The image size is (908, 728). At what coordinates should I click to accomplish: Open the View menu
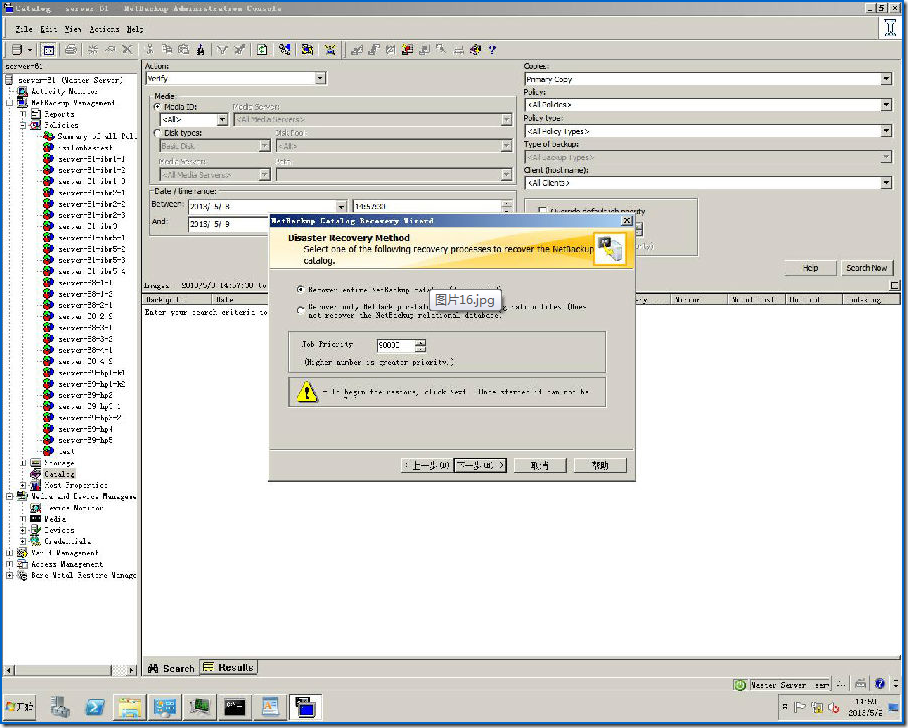(x=73, y=29)
